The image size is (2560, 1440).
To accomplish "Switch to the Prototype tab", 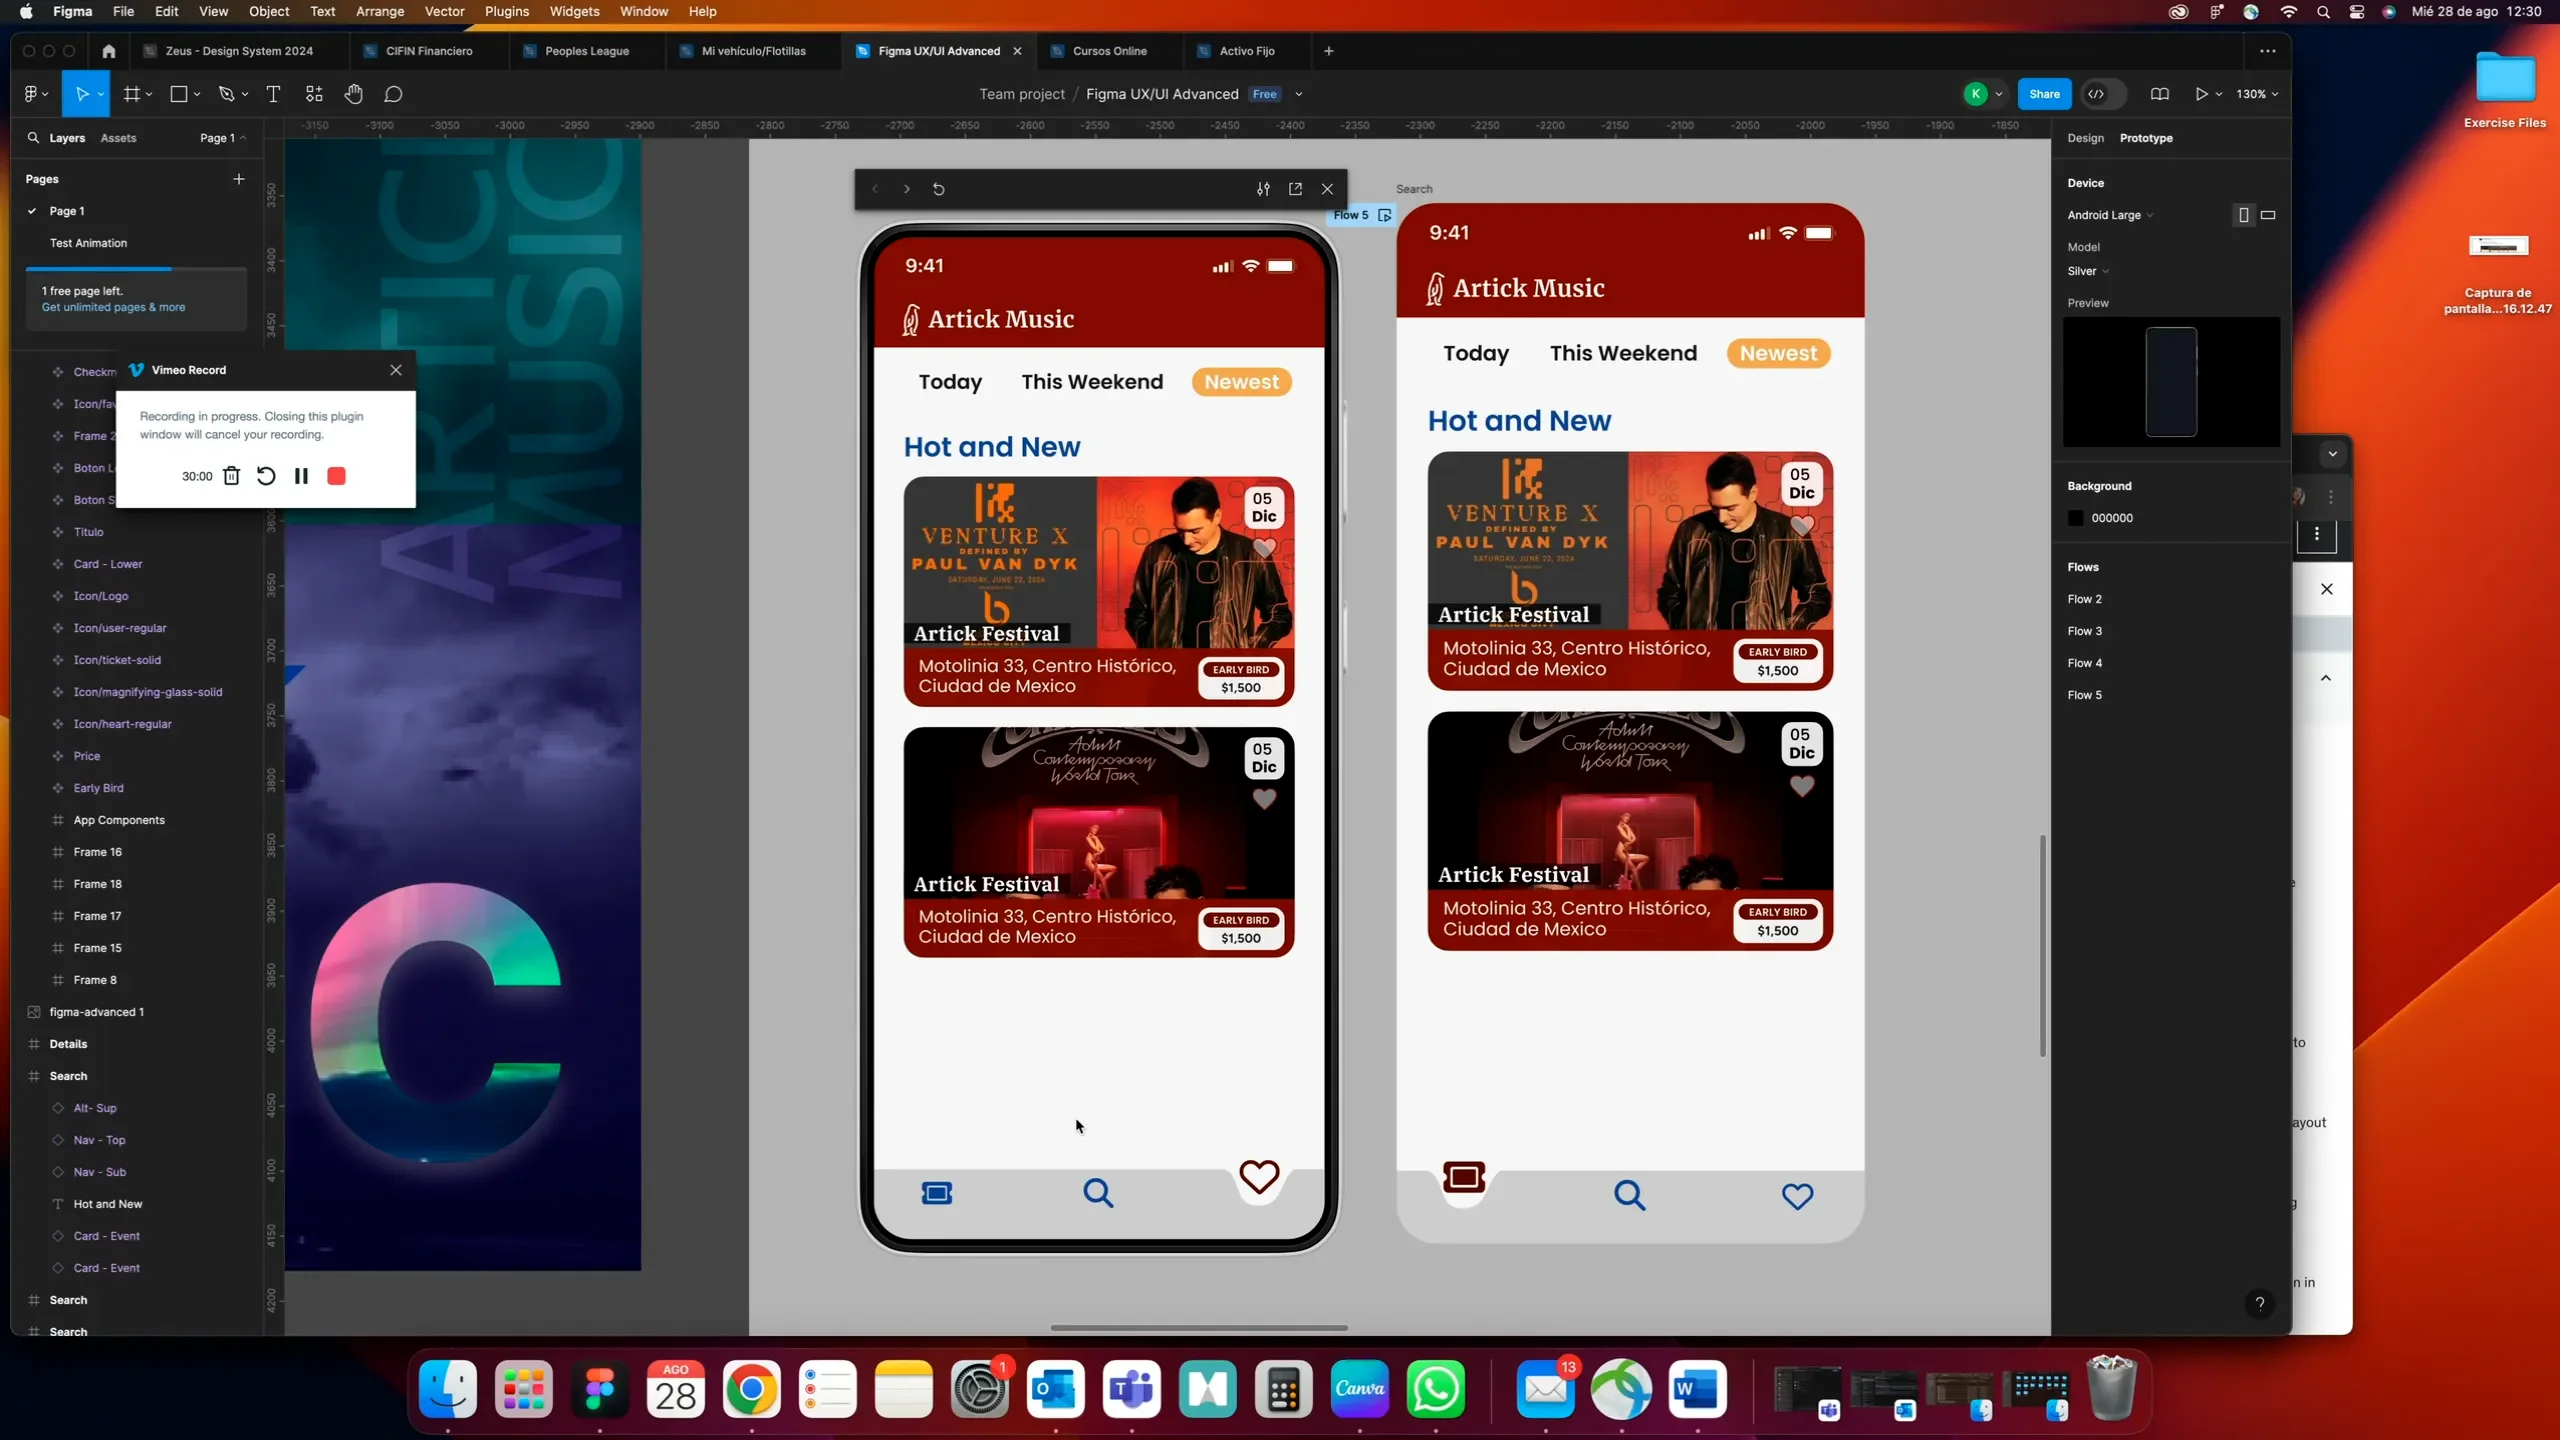I will coord(2149,138).
